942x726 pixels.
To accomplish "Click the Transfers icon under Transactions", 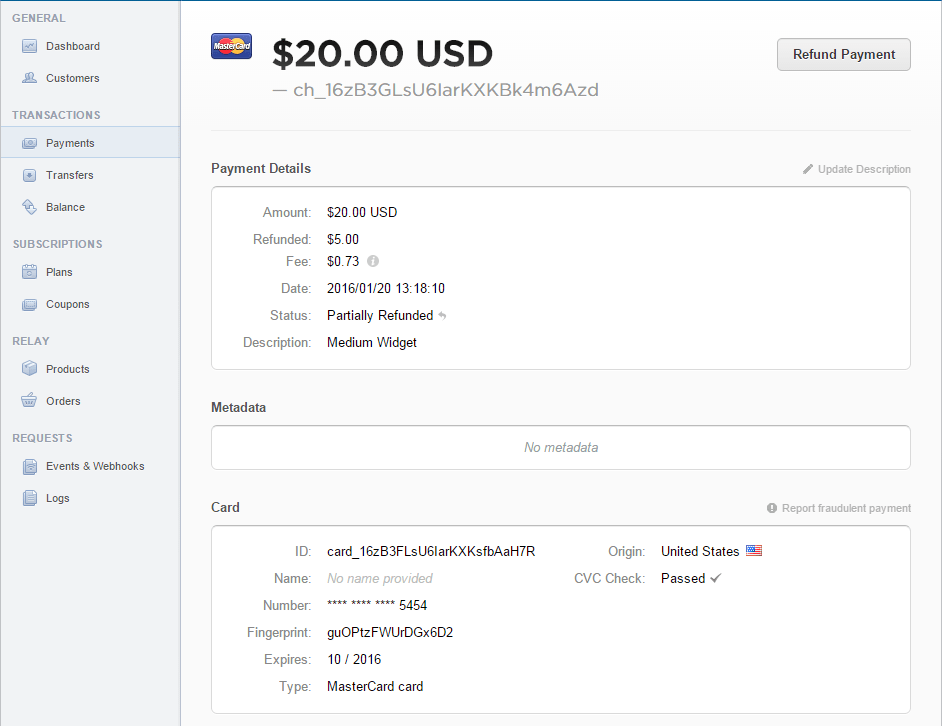I will click(30, 175).
